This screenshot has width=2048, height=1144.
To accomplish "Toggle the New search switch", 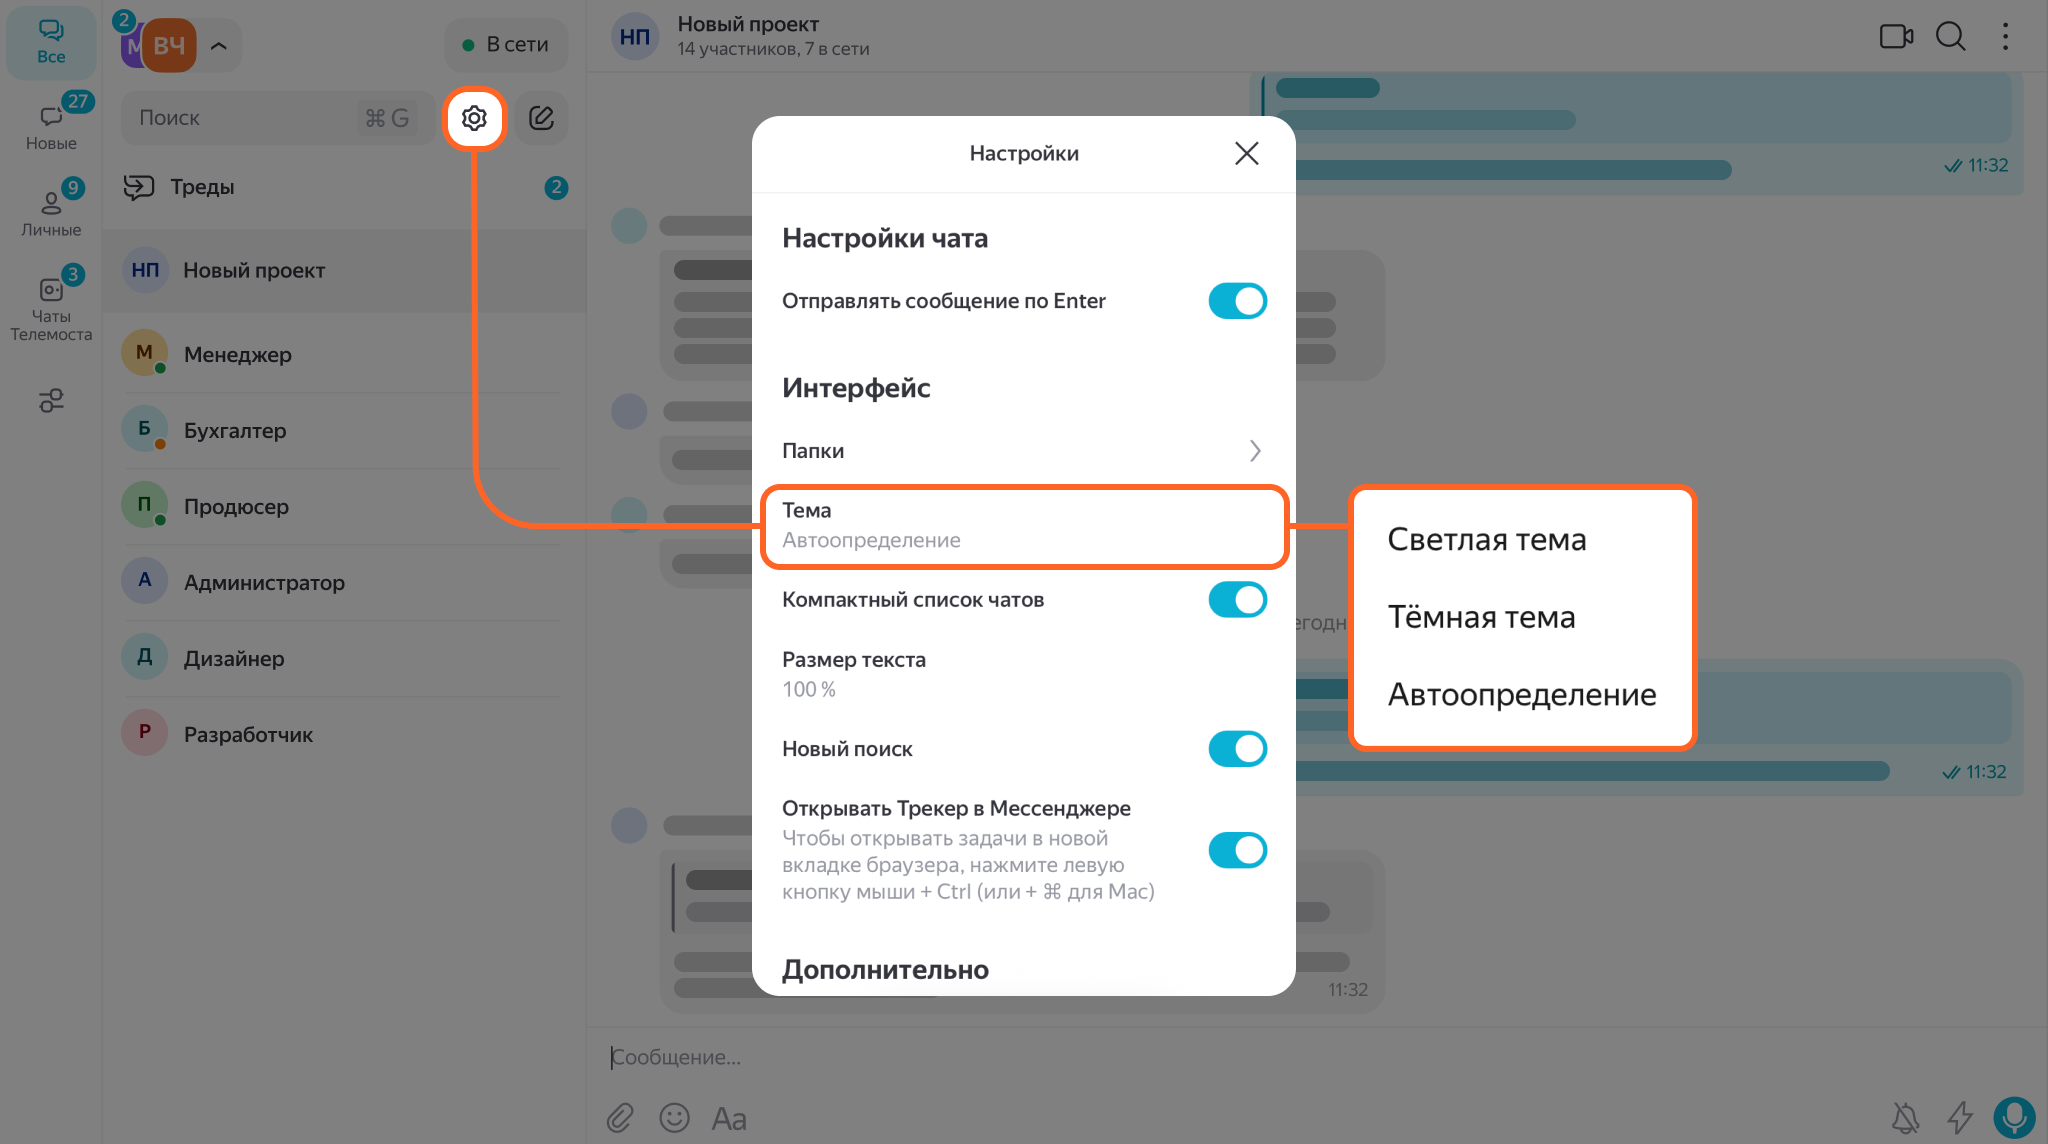I will coord(1237,749).
